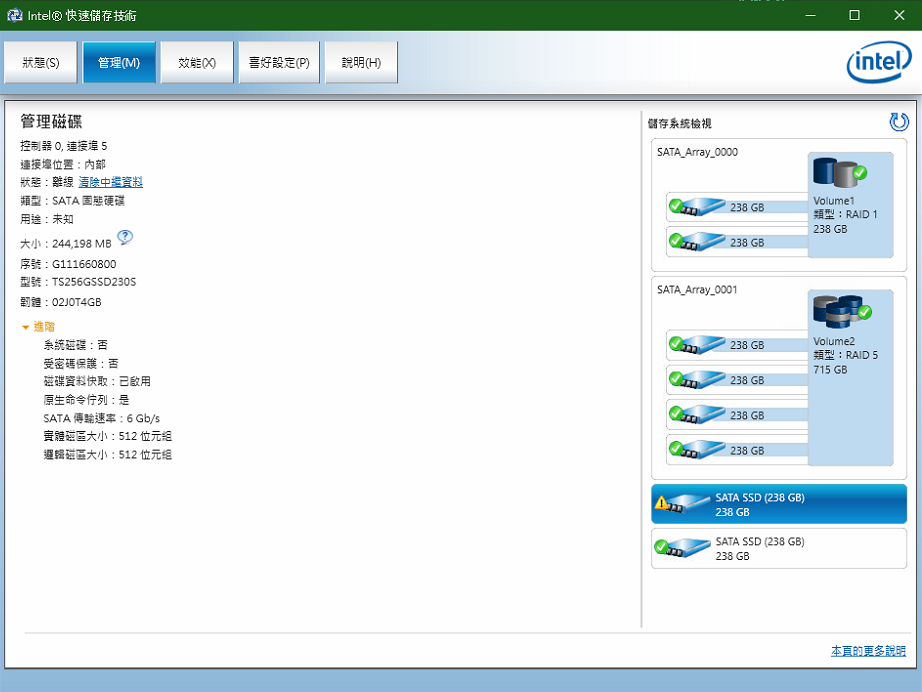The width and height of the screenshot is (922, 692).
Task: Select first 238 GB disk in SATA_Array_0000
Action: coord(737,207)
